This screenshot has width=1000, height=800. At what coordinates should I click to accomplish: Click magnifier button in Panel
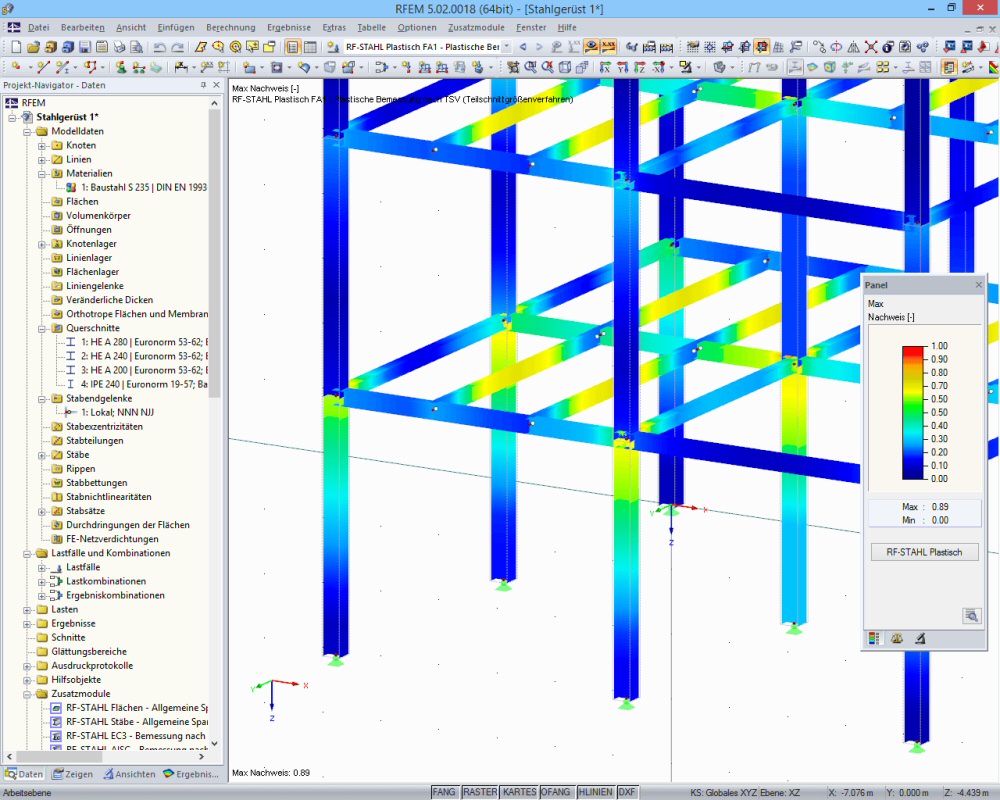click(x=971, y=616)
